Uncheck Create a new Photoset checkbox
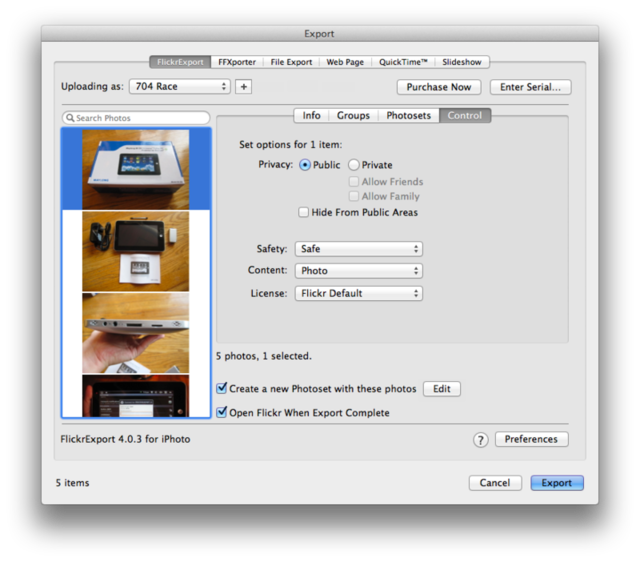This screenshot has width=640, height=562. point(222,388)
